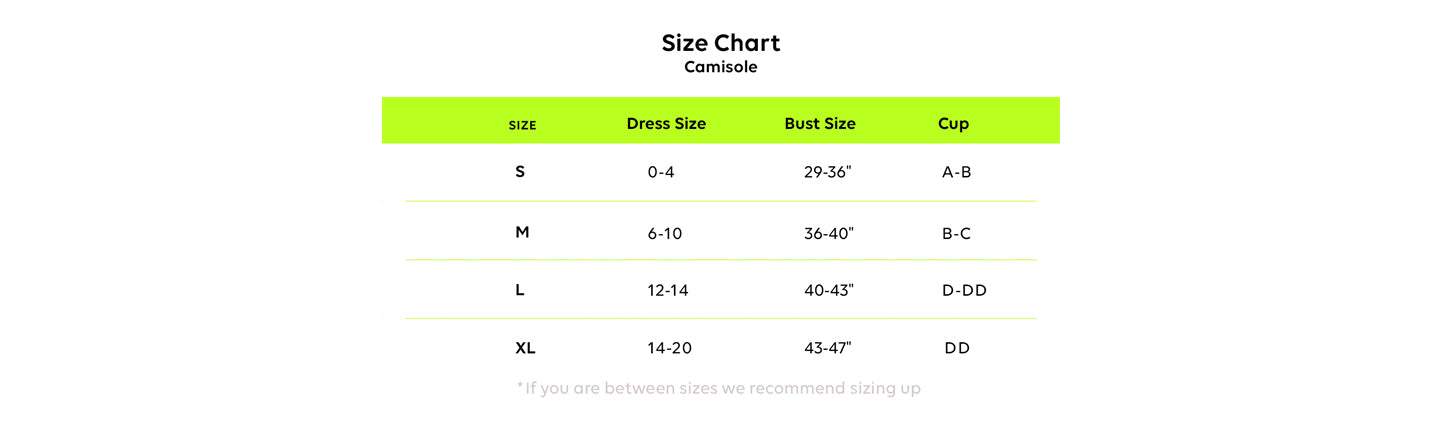Select the S size row label

[520, 172]
